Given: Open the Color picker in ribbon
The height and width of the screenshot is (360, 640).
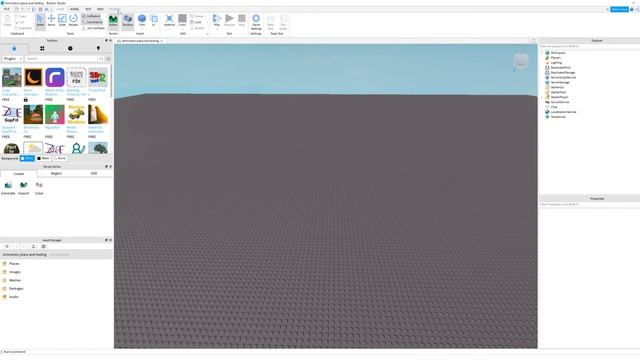Looking at the screenshot, I should (182, 20).
